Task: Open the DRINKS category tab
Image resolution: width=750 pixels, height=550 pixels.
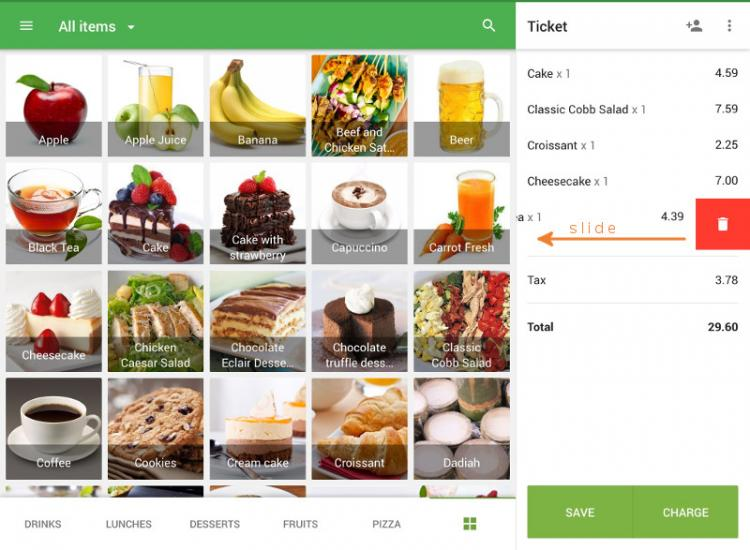Action: pyautogui.click(x=43, y=524)
